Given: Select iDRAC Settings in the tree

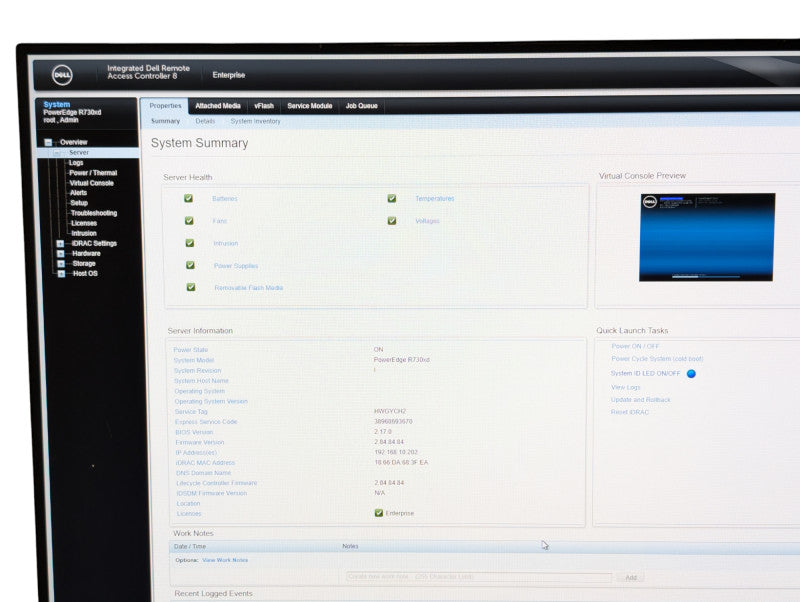Looking at the screenshot, I should click(x=94, y=243).
